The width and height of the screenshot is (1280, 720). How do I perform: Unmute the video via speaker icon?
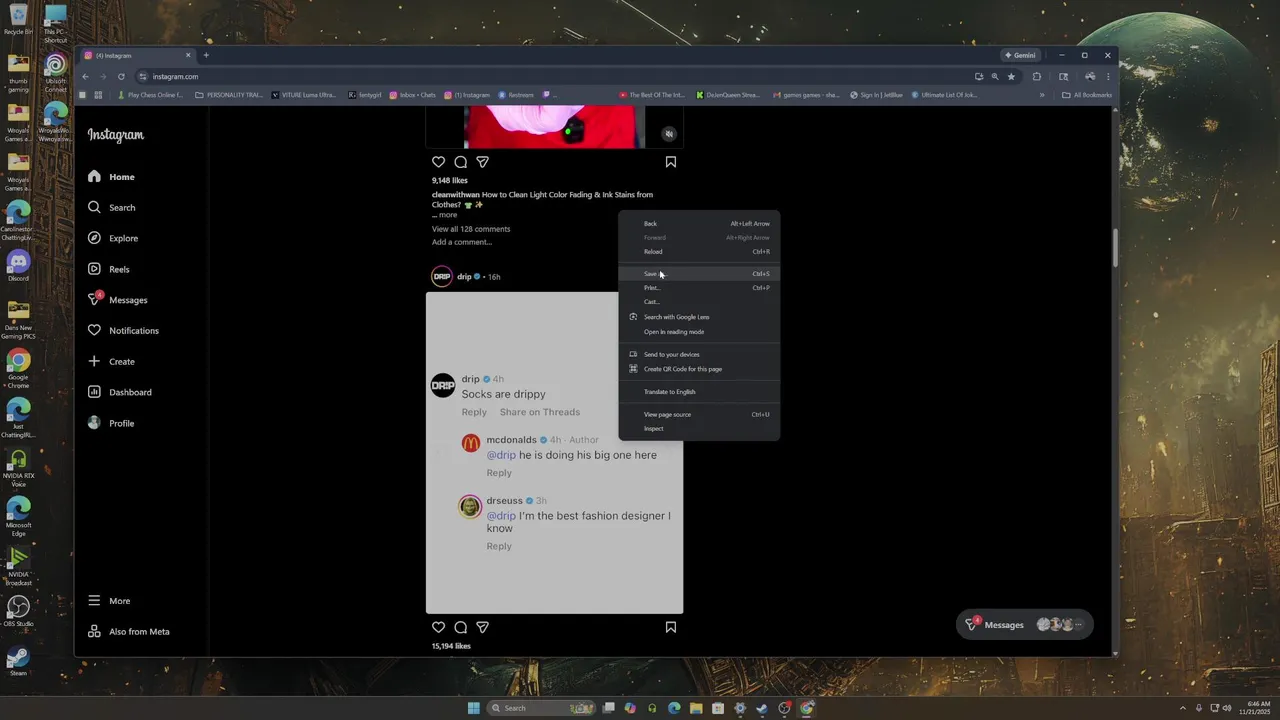coord(669,134)
